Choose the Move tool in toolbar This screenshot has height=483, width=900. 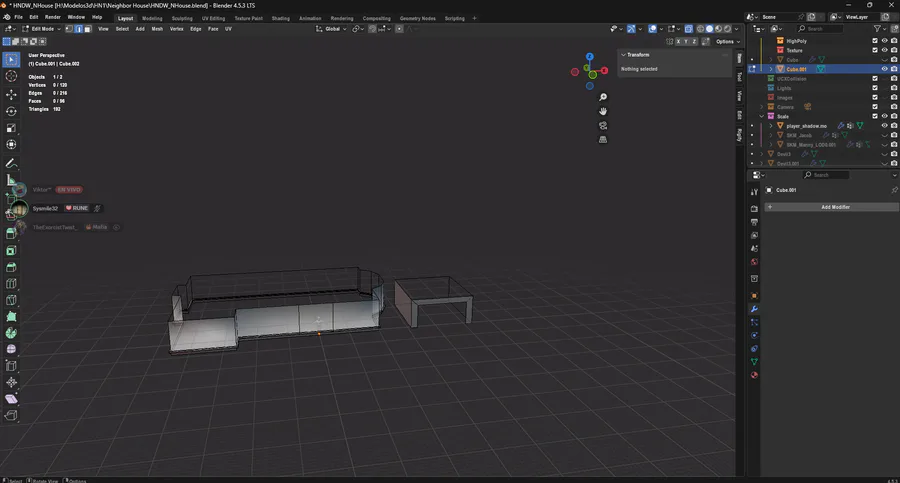tap(11, 94)
